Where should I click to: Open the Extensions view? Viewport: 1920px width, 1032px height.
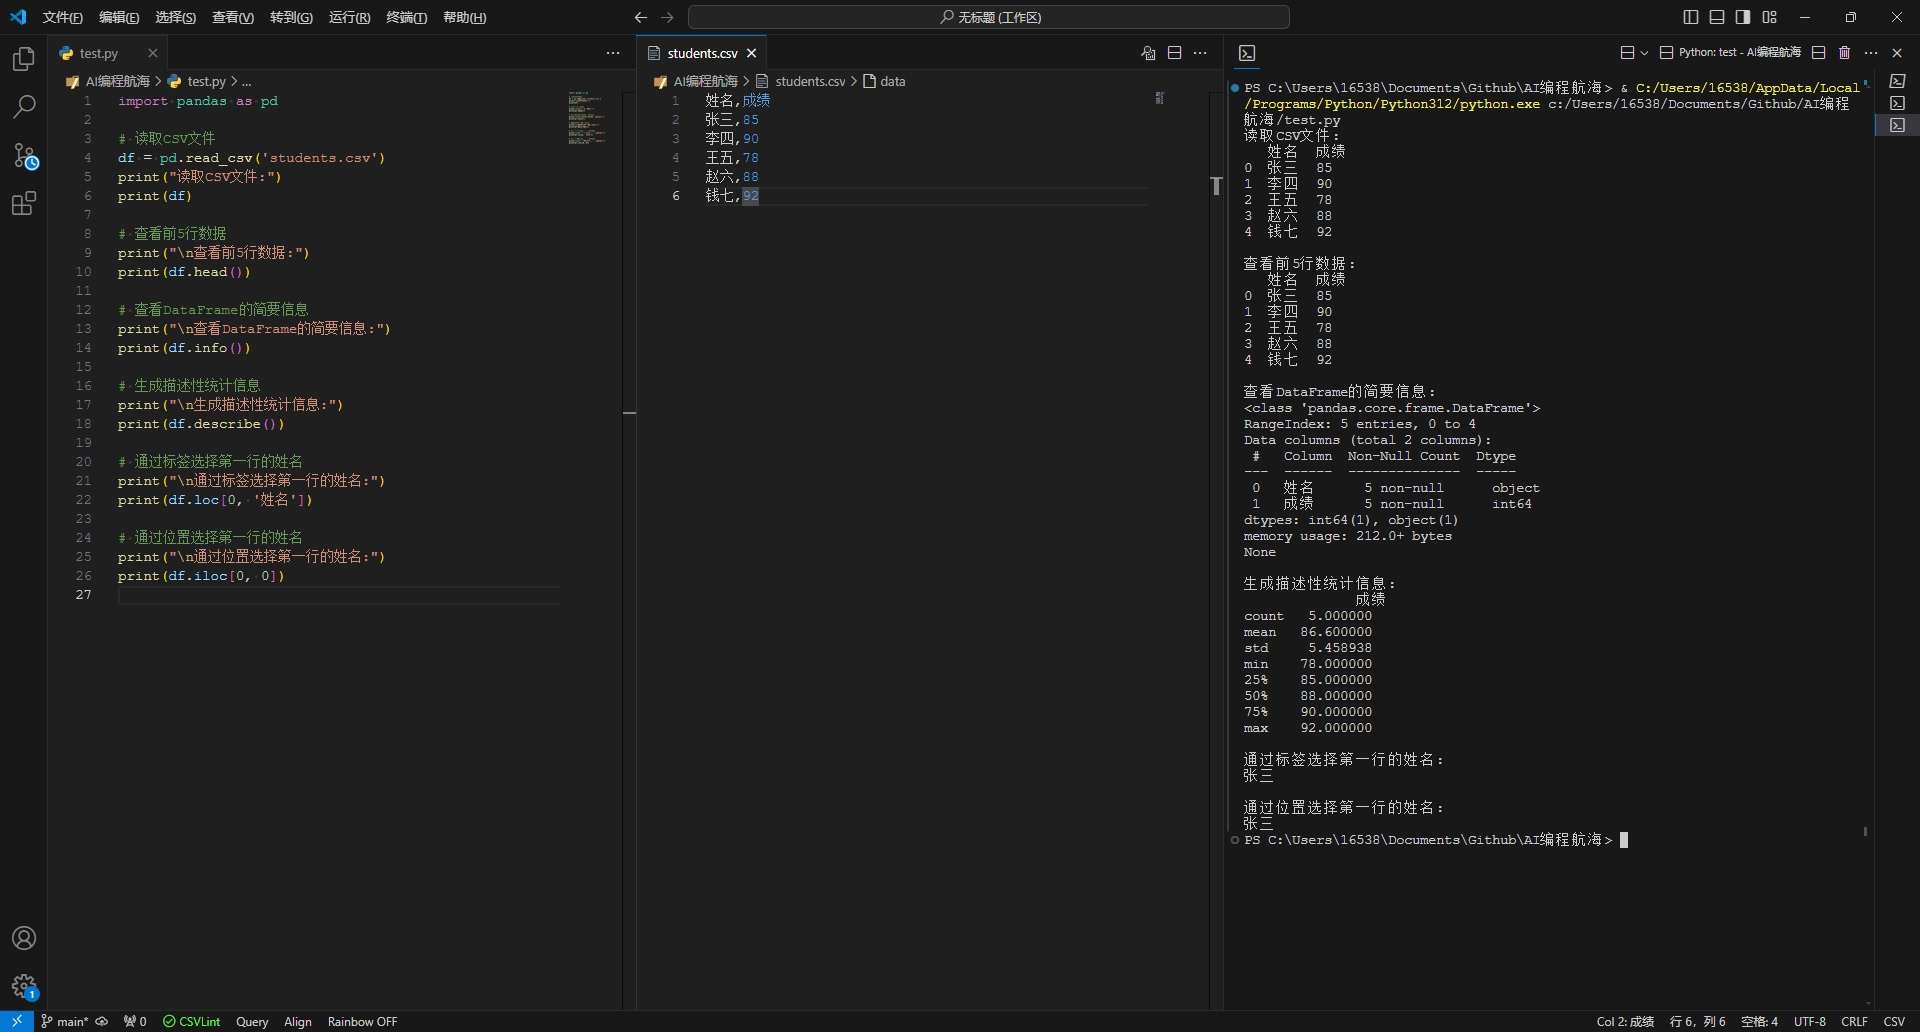pyautogui.click(x=24, y=204)
